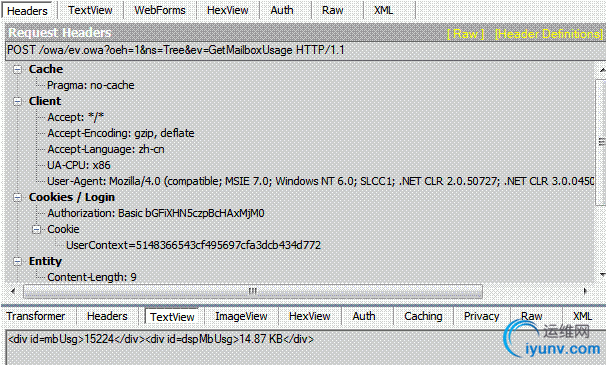Image resolution: width=606 pixels, height=365 pixels.
Task: Click the vertical scrollbar thumb
Action: tap(601, 142)
